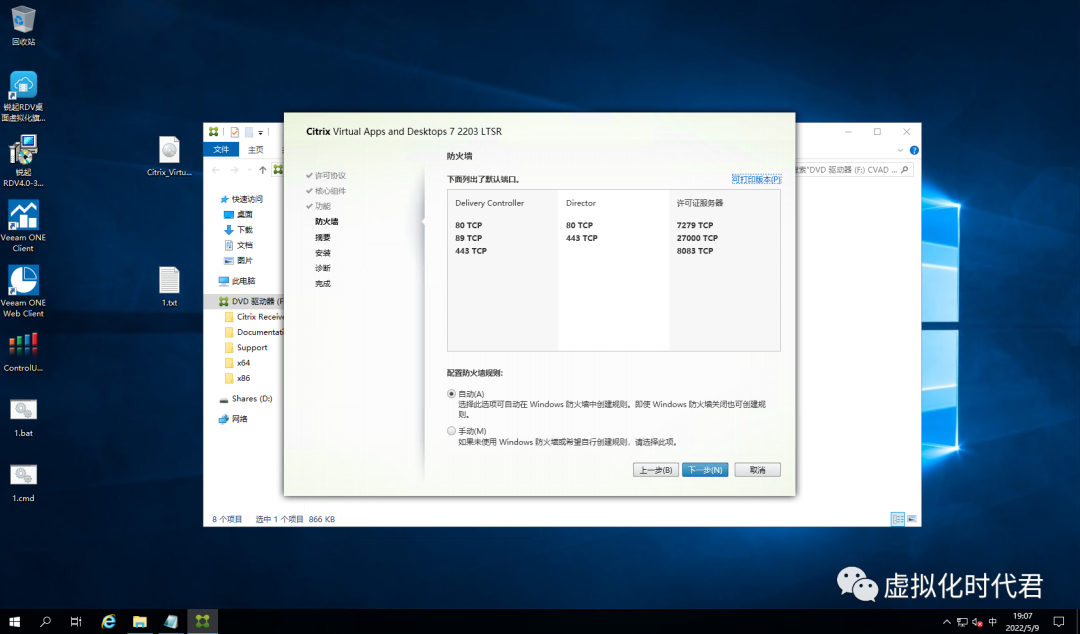Open the notepad-like app on taskbar

pyautogui.click(x=171, y=622)
